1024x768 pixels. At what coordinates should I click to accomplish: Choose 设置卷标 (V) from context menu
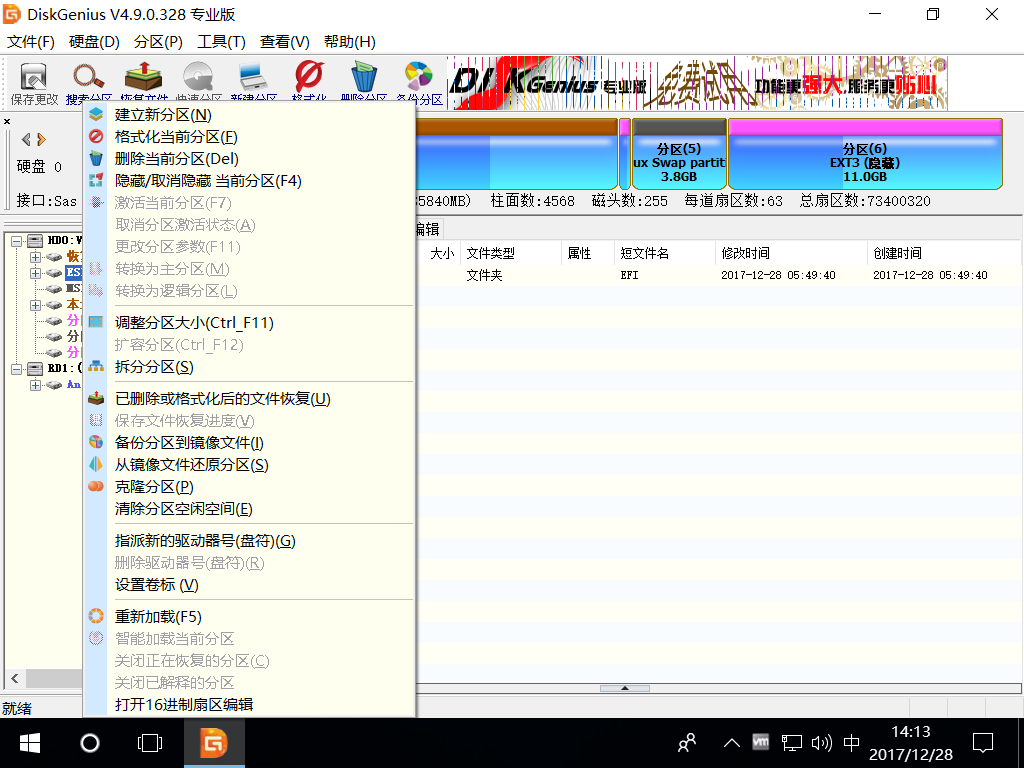coord(249,585)
